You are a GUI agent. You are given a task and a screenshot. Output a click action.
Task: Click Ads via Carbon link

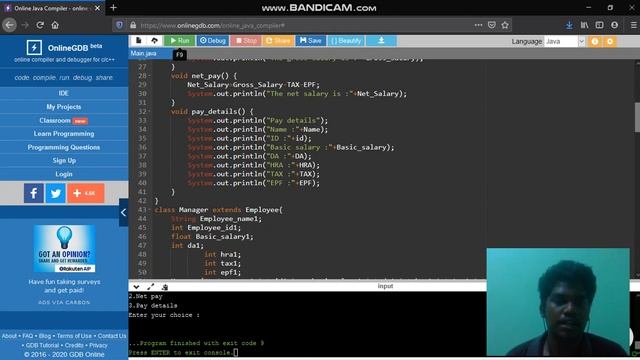(64, 302)
